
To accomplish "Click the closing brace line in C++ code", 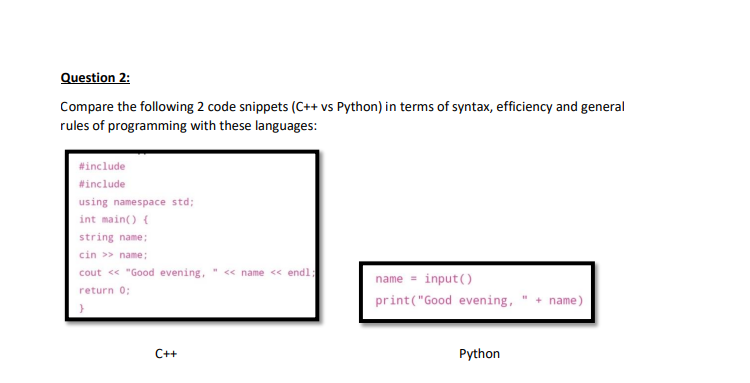I will [x=81, y=308].
